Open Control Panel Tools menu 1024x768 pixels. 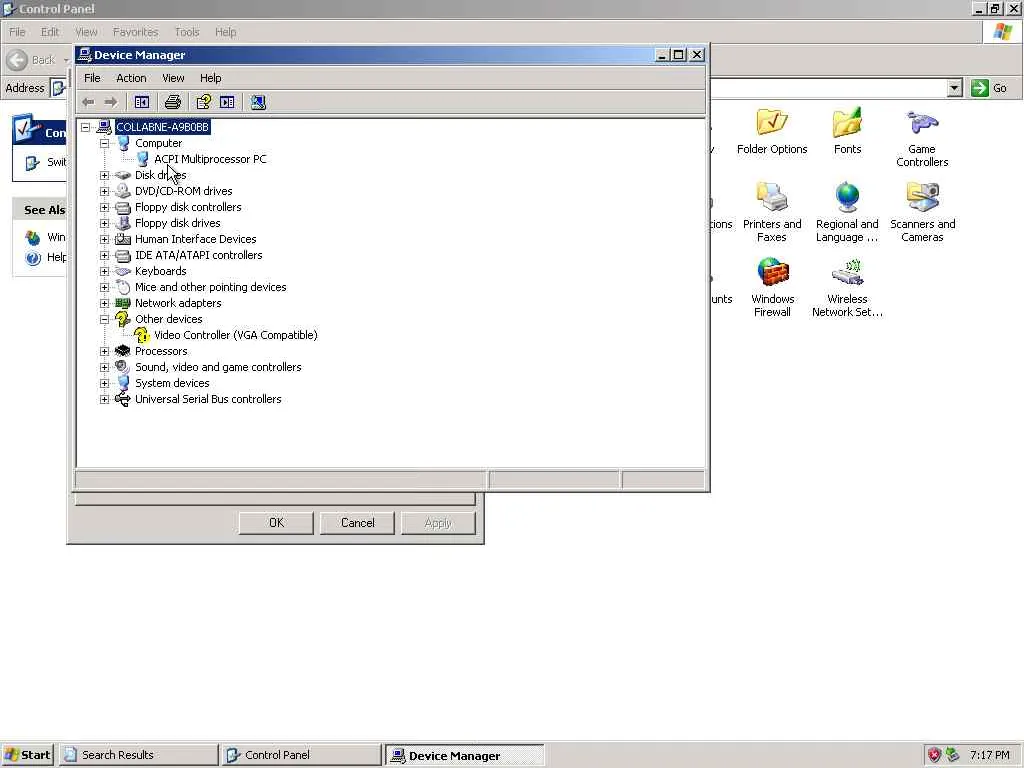click(x=187, y=32)
